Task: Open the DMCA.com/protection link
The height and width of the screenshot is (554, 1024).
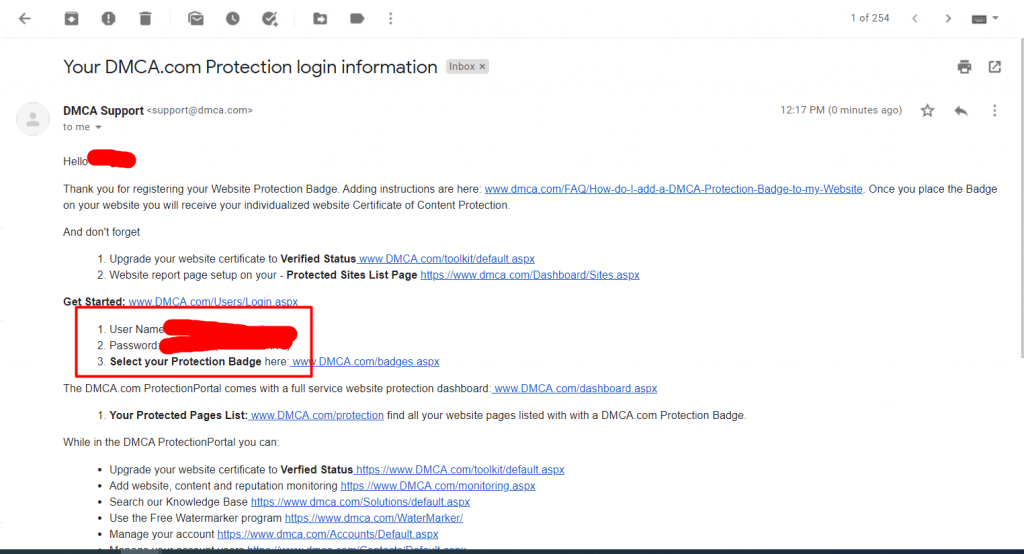Action: pos(317,416)
